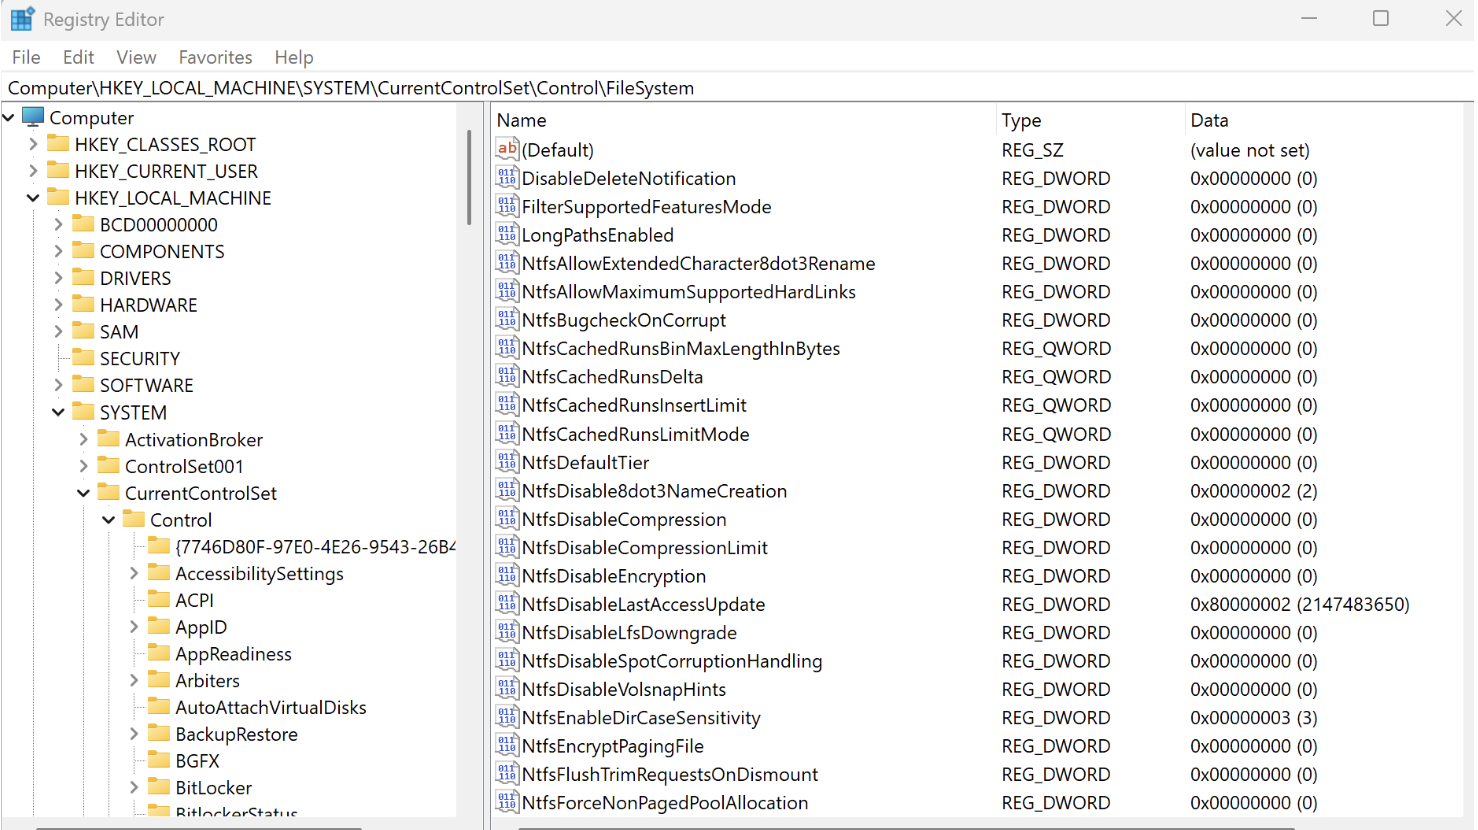
Task: Click the Registry Editor app icon in title bar
Action: pos(22,19)
